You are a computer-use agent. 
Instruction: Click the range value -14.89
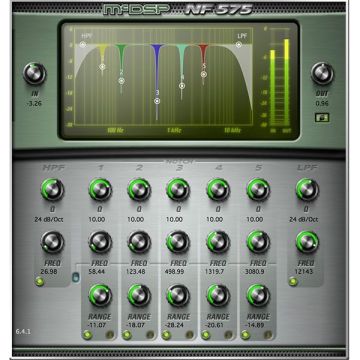[255, 324]
